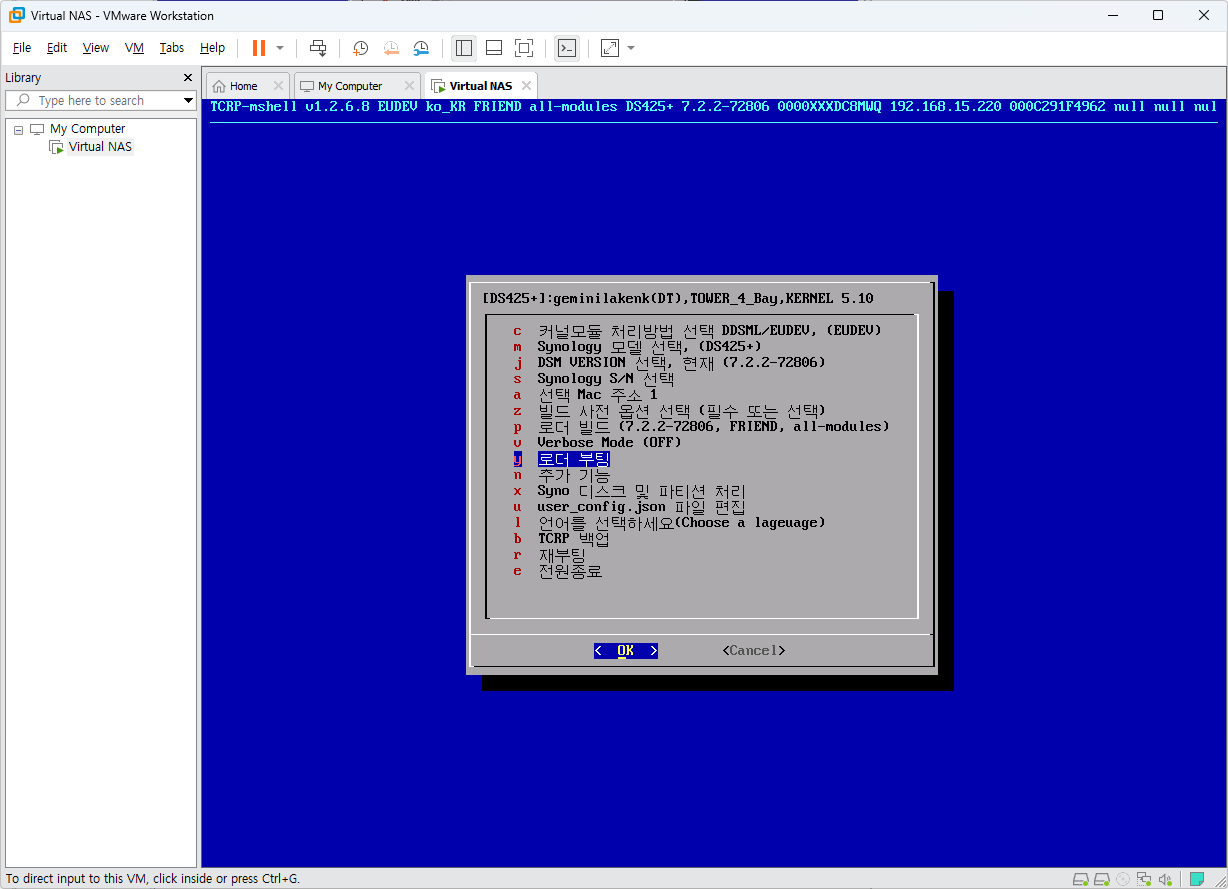Open the power options dropdown arrow beside pause
This screenshot has width=1228, height=889.
click(280, 48)
